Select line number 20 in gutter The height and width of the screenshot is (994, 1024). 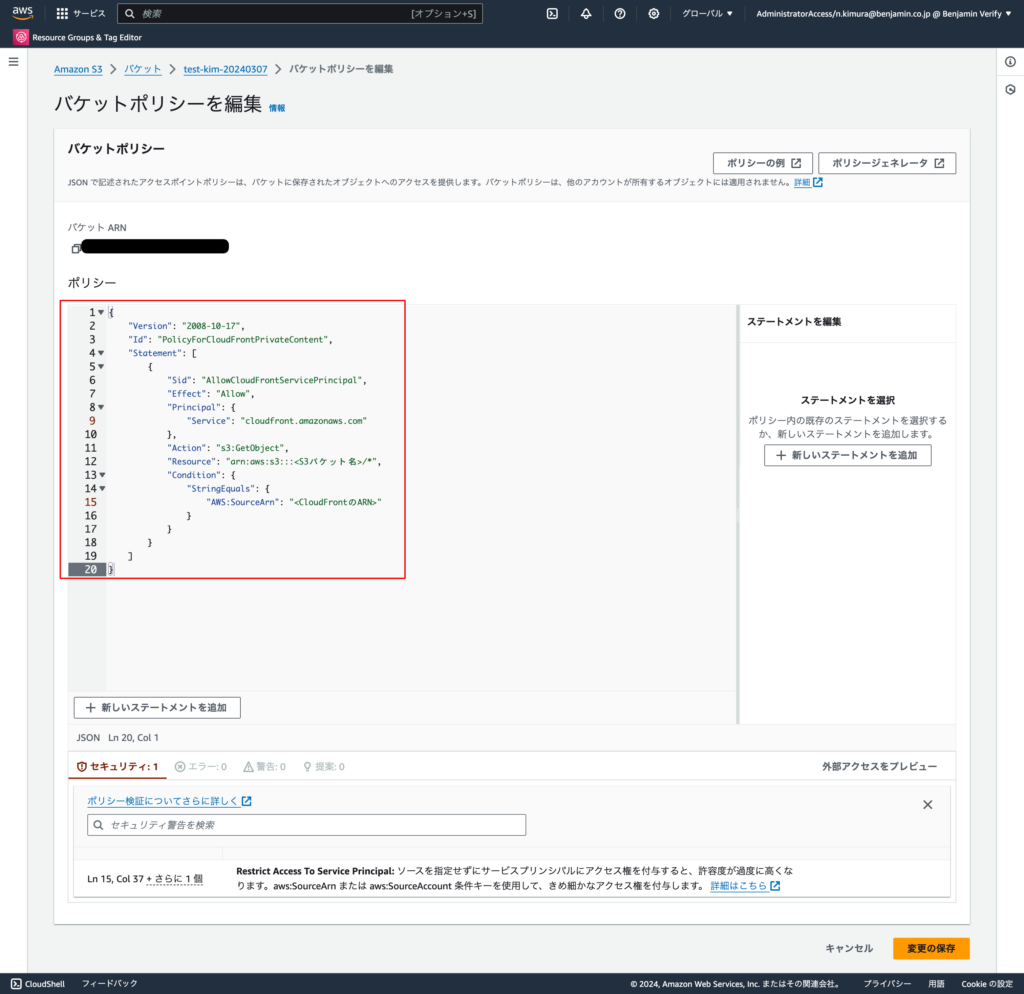click(x=90, y=569)
